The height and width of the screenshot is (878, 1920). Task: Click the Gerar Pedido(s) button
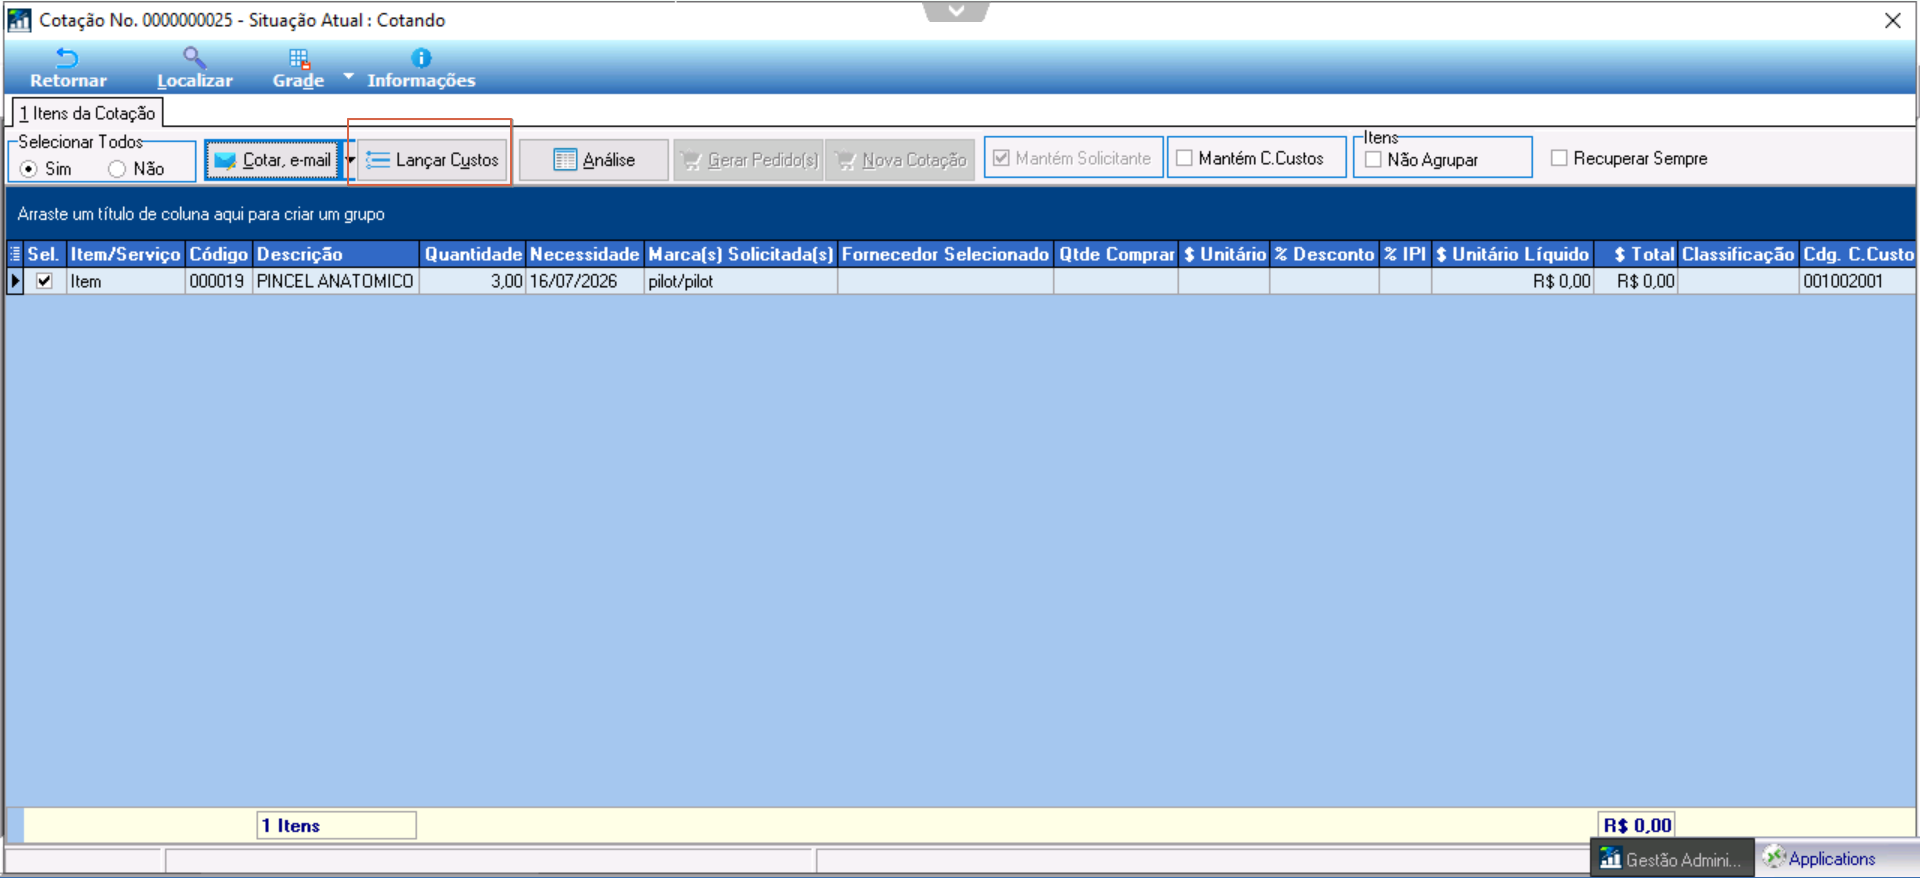coord(749,160)
